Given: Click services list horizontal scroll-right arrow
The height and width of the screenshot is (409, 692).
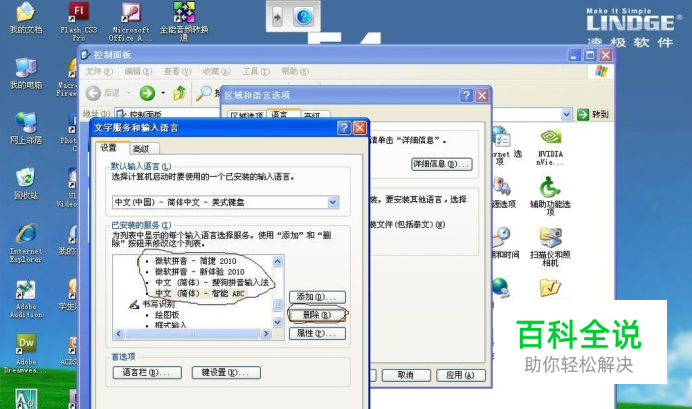Looking at the screenshot, I should pyautogui.click(x=266, y=334).
